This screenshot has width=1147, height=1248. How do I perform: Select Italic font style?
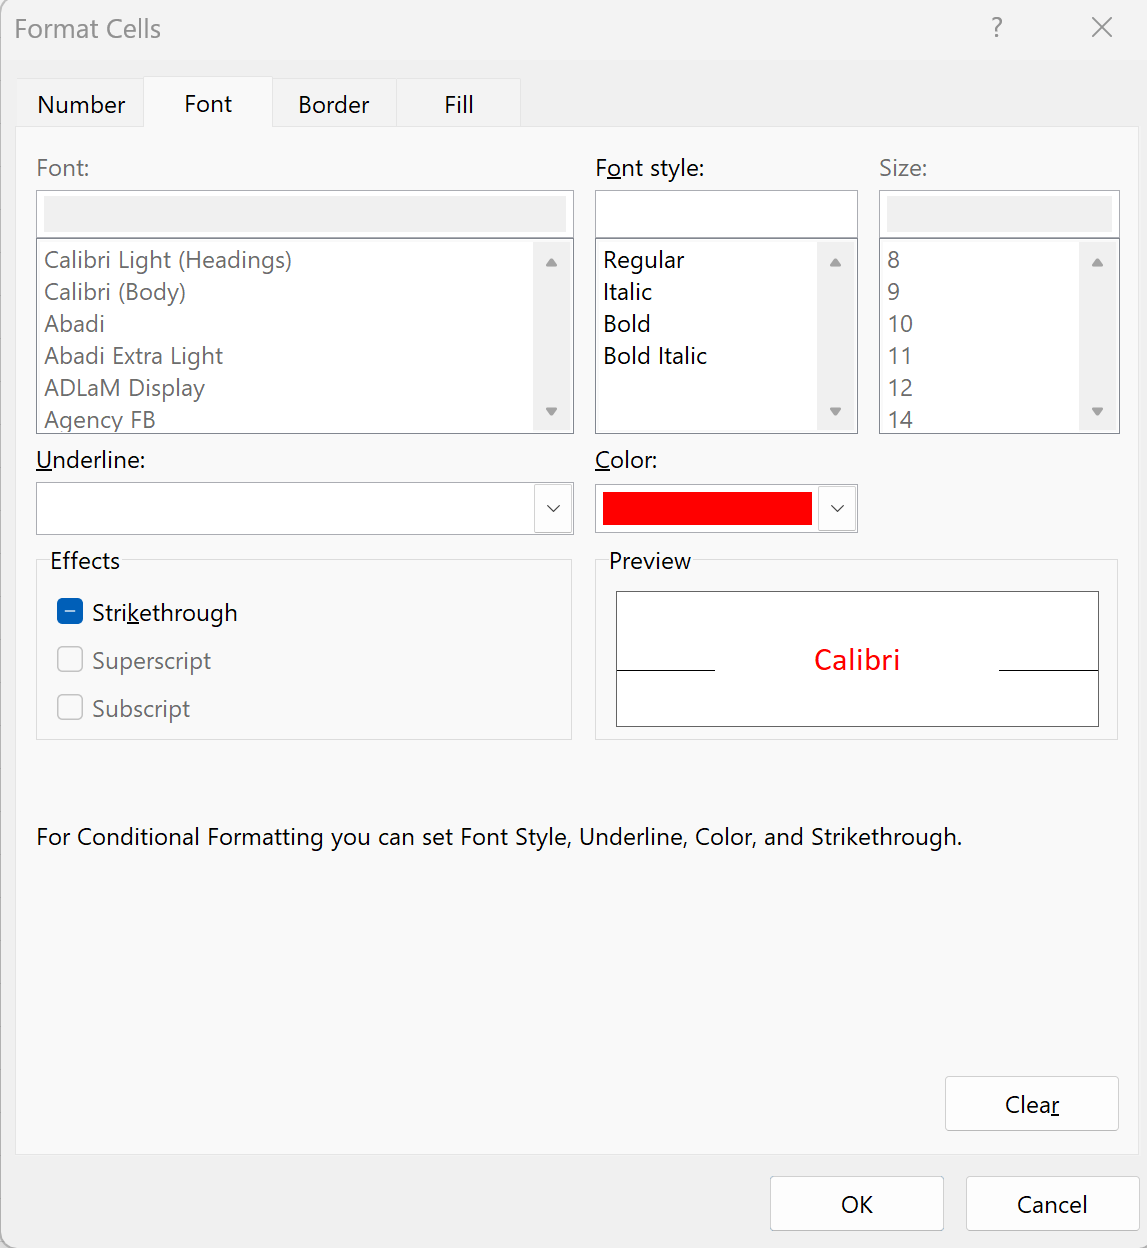627,292
